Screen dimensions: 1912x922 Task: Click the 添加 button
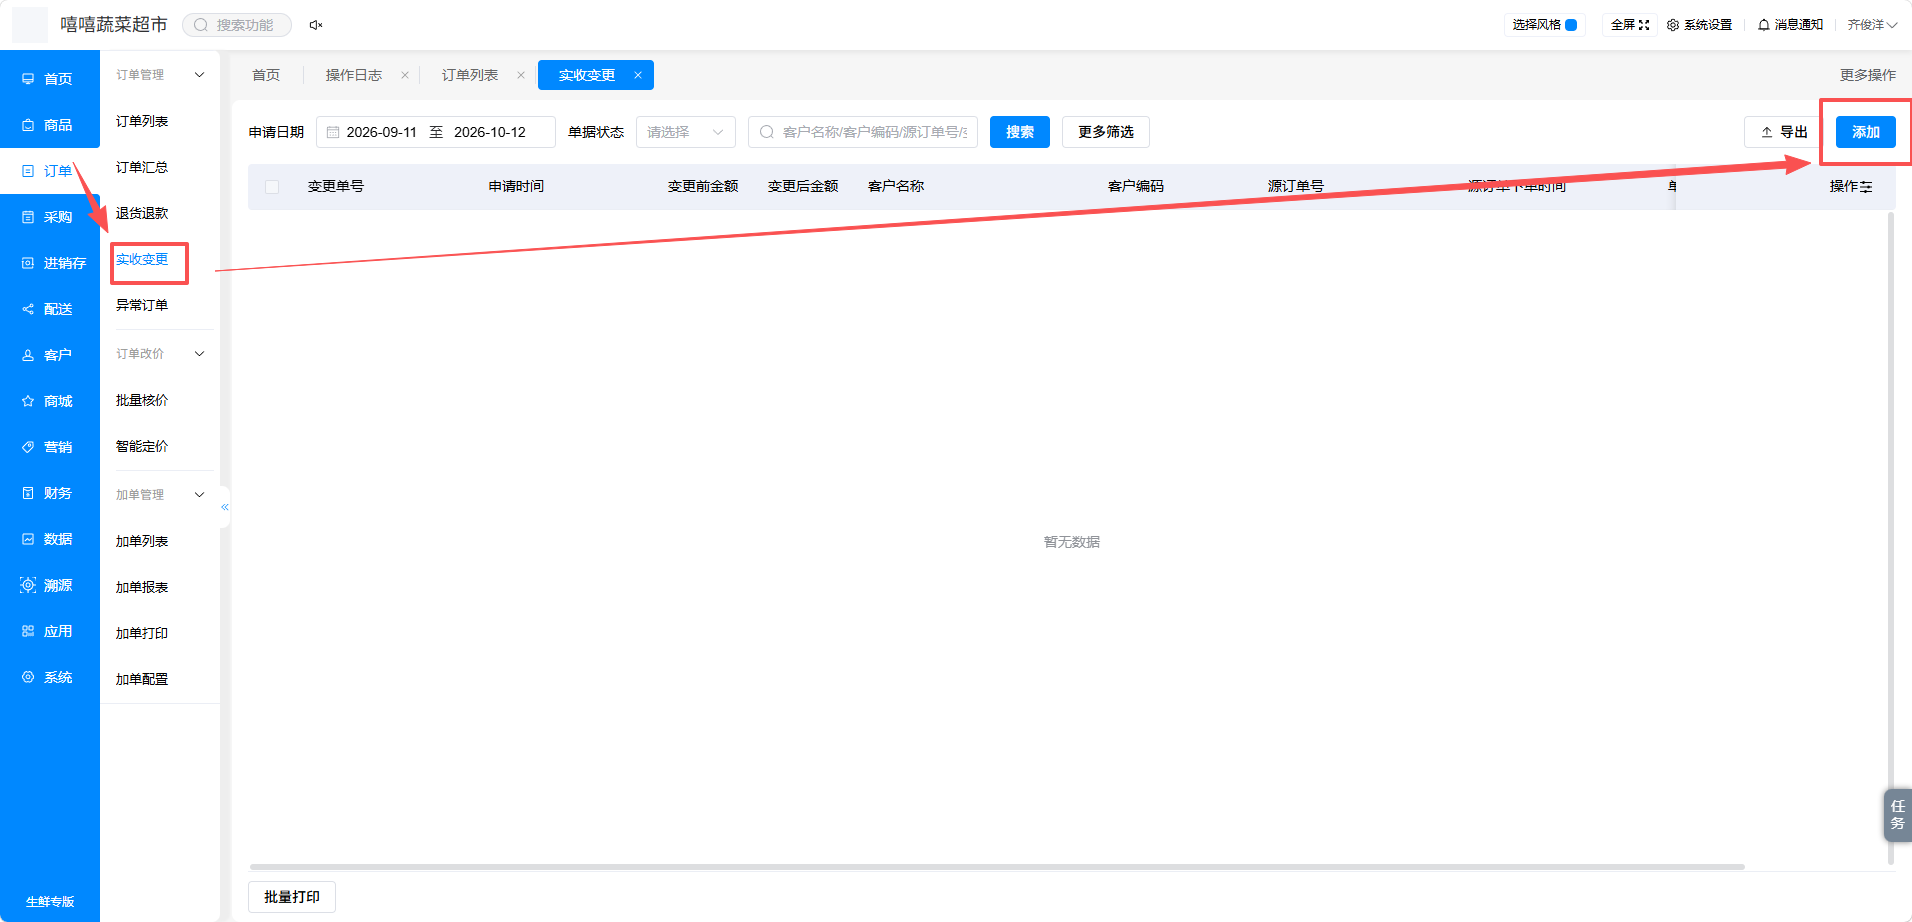coord(1866,132)
